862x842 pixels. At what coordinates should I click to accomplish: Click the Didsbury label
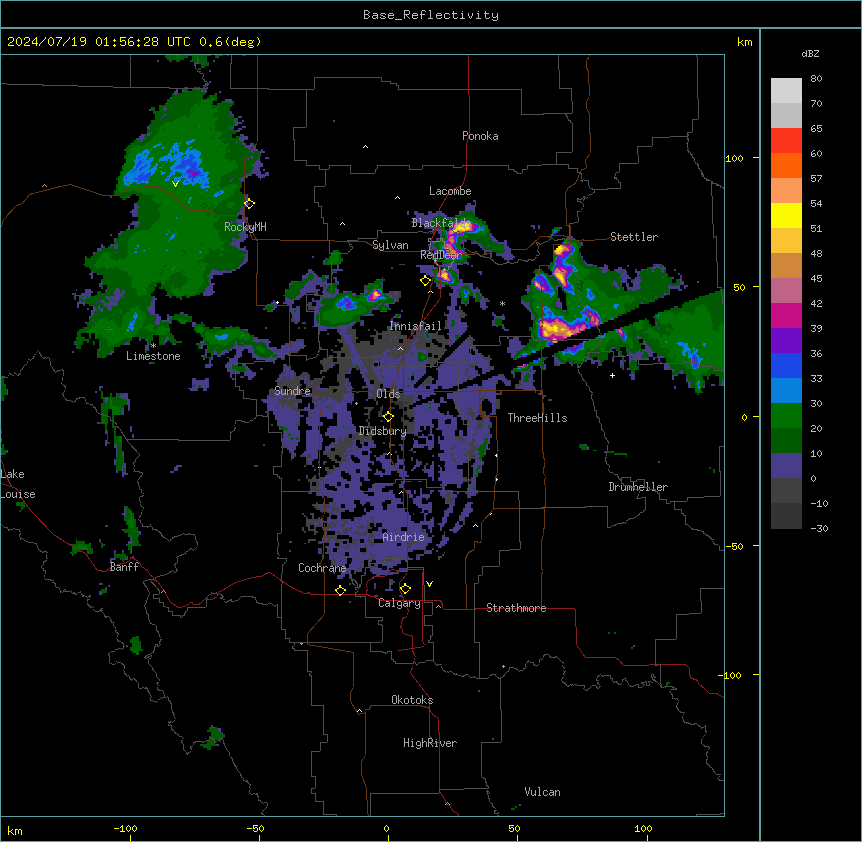tap(383, 431)
